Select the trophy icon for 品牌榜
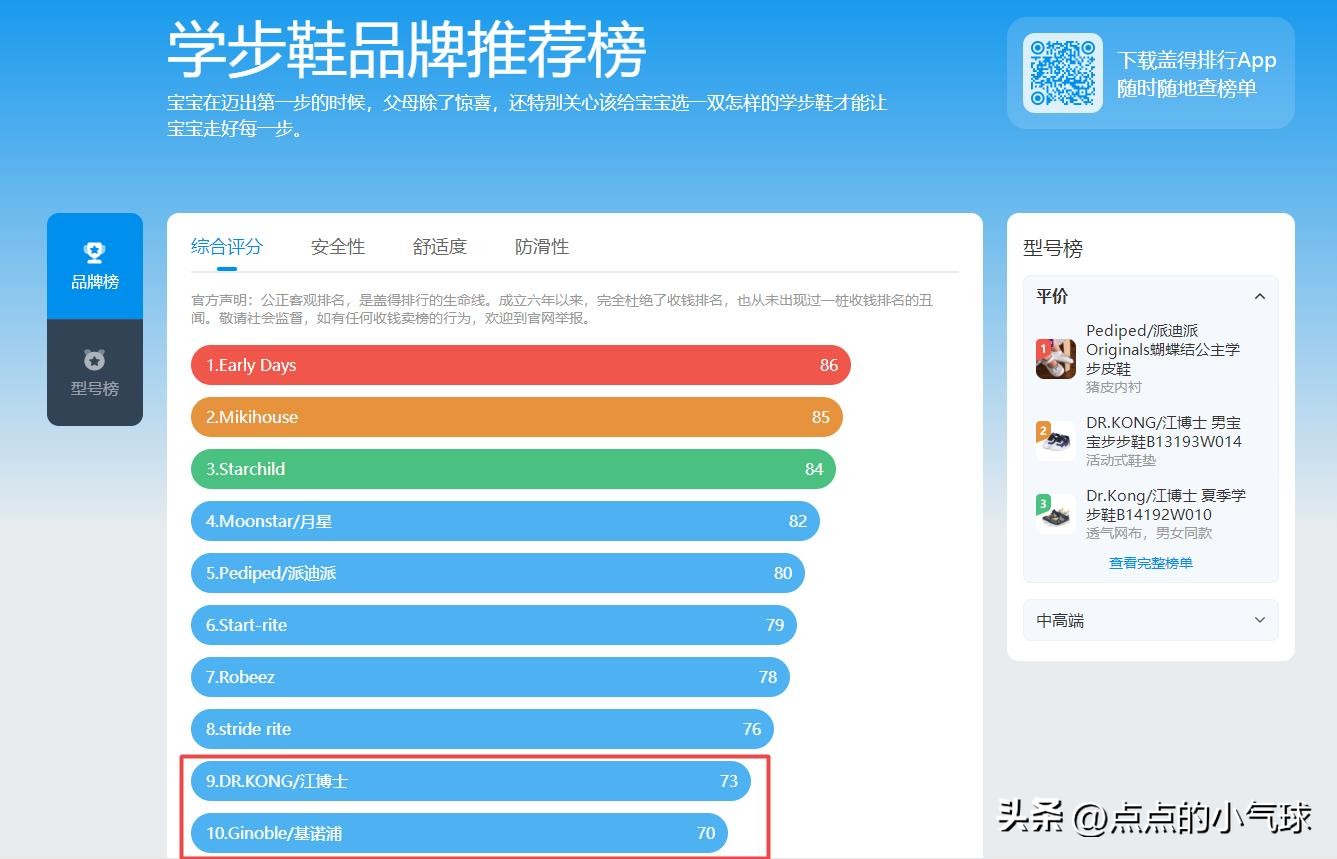 94,252
